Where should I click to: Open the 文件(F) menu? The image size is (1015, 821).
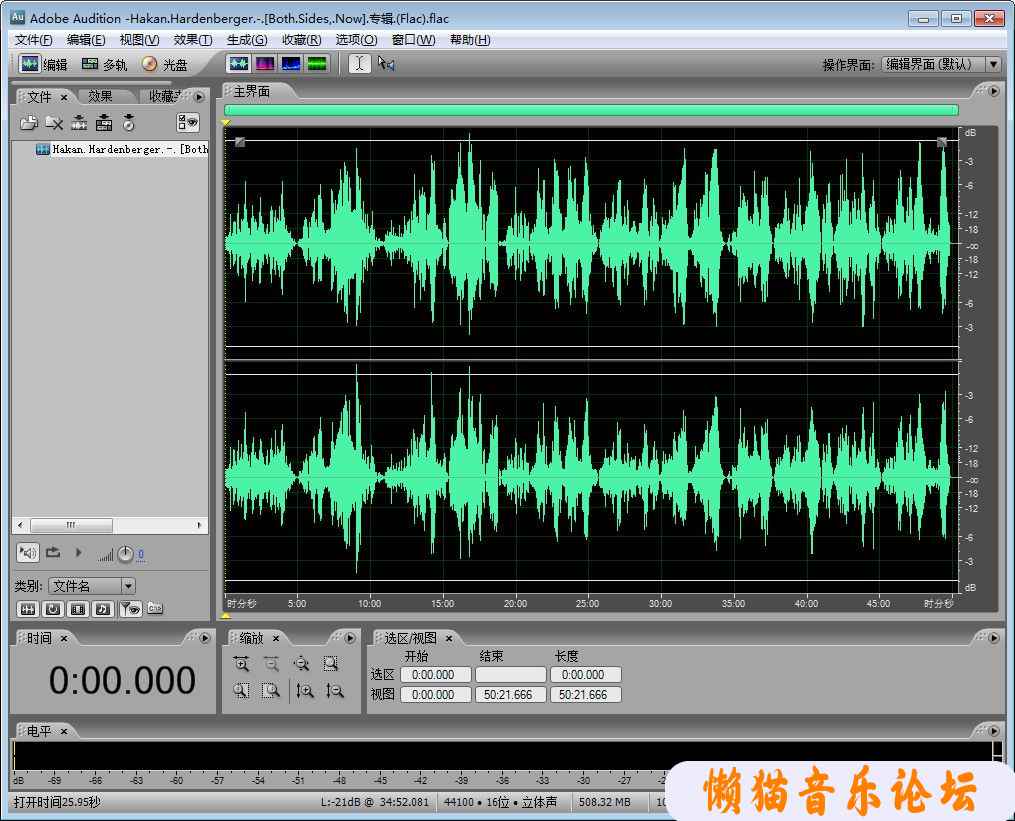pos(34,40)
